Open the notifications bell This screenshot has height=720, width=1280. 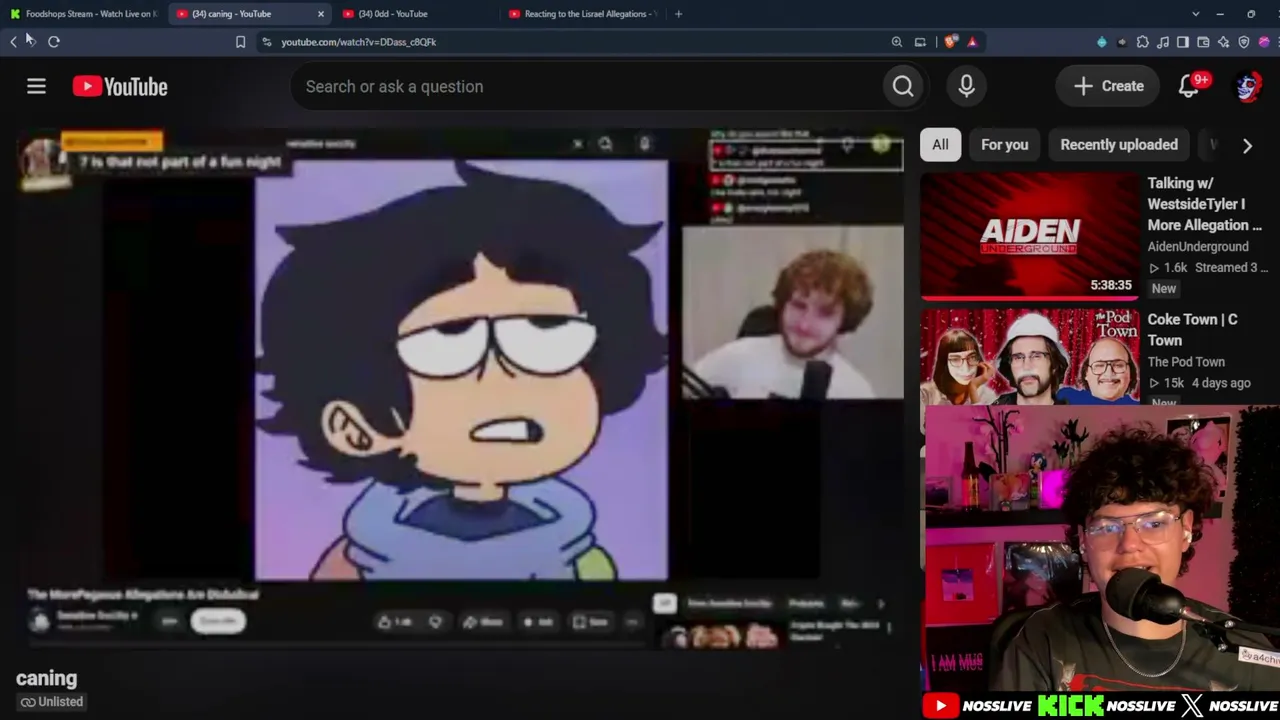[x=1190, y=86]
